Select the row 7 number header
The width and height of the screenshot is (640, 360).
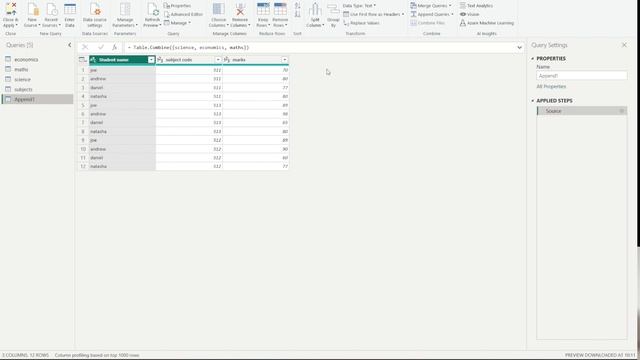(x=83, y=122)
